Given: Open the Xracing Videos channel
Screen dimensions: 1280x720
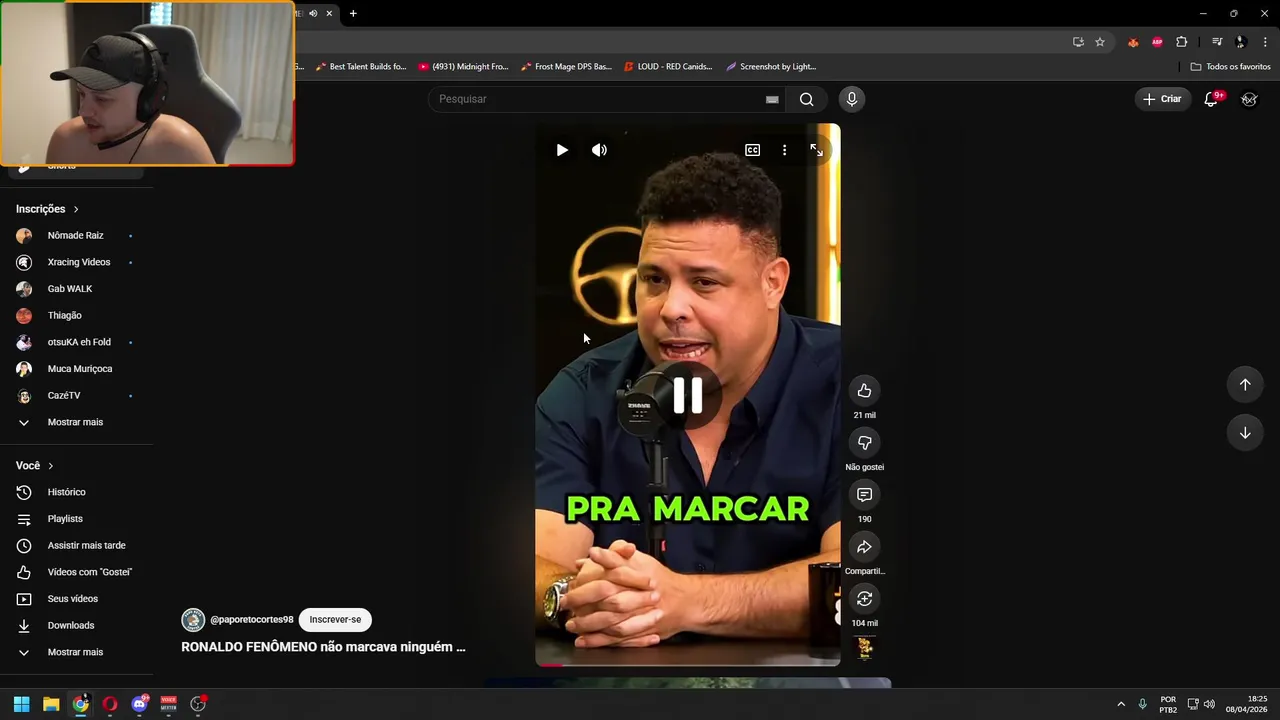Looking at the screenshot, I should point(76,262).
